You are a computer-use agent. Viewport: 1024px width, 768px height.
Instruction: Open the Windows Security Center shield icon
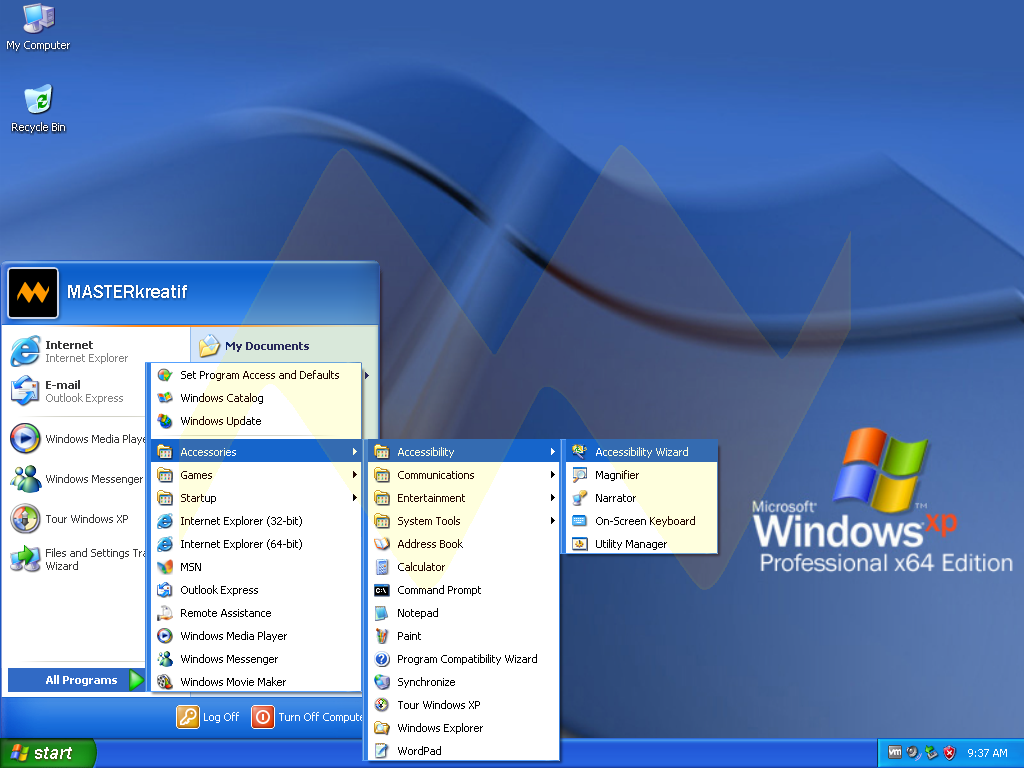949,753
